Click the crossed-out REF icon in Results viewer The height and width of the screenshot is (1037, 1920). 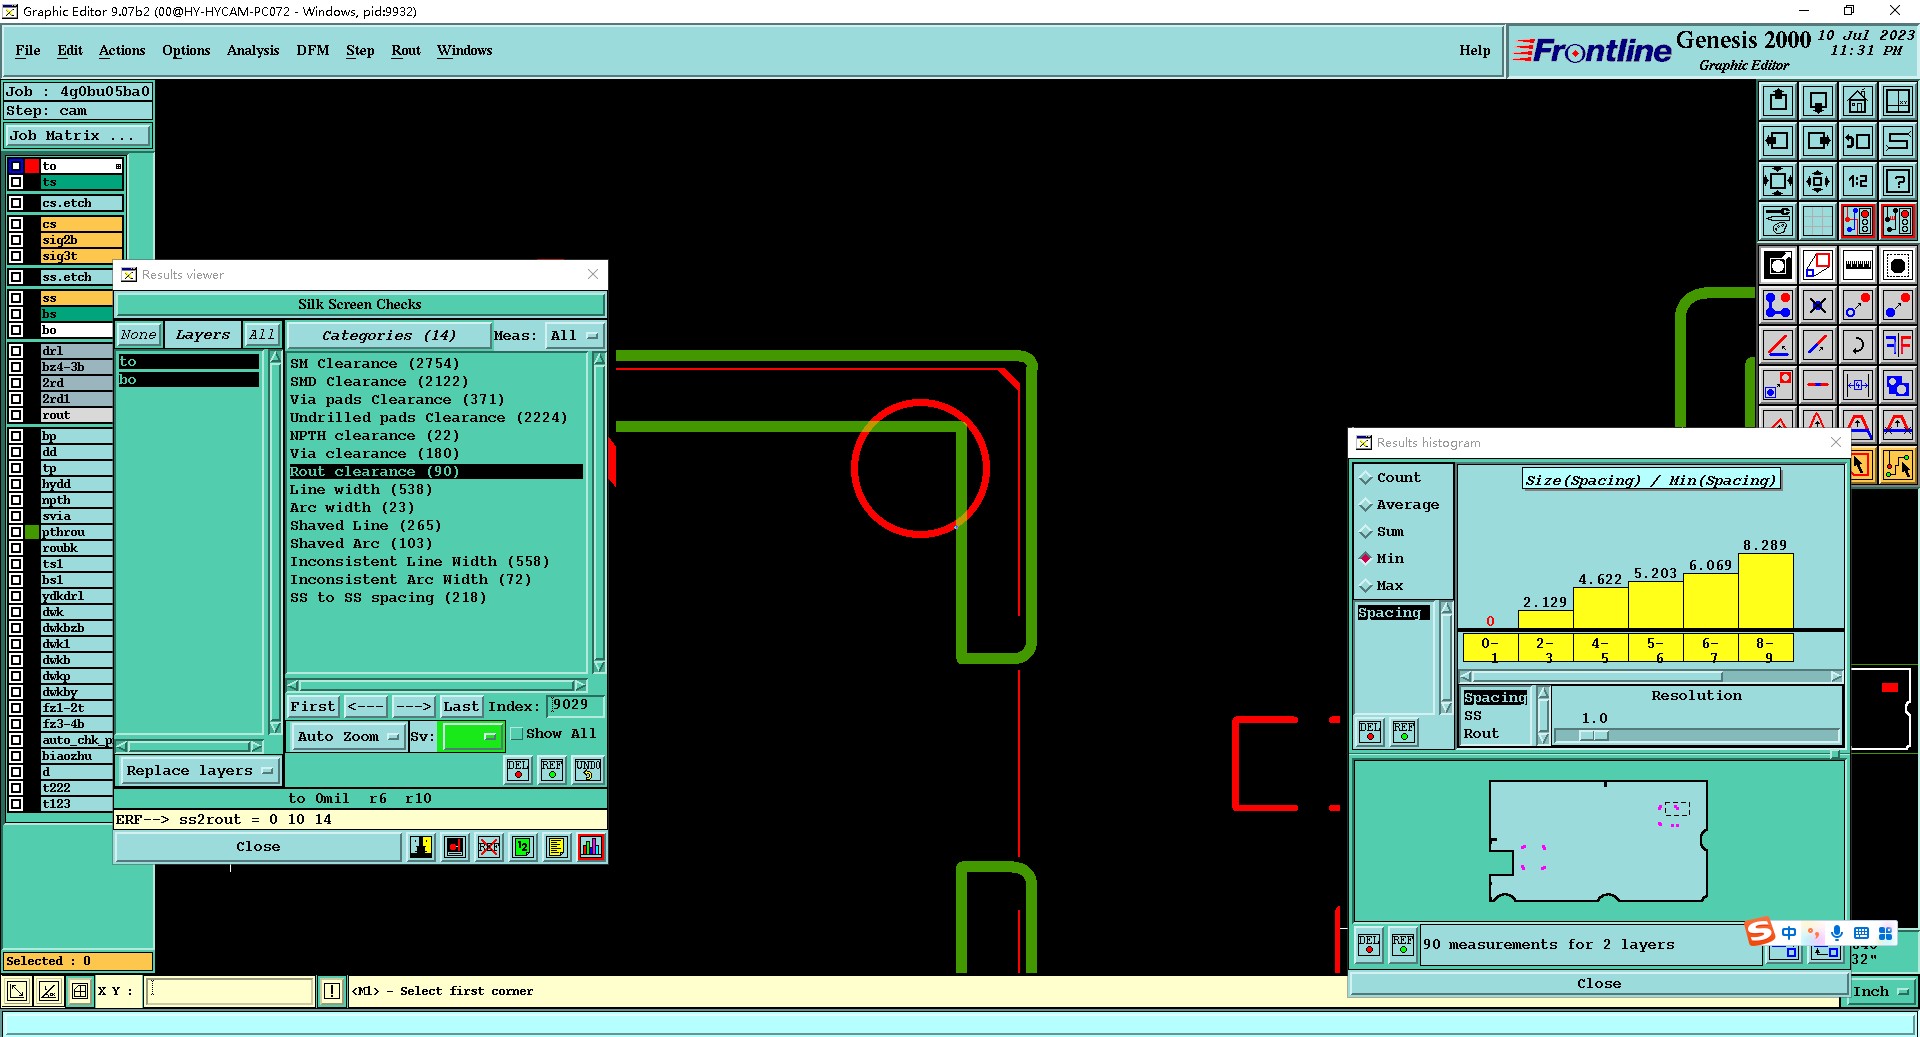[x=489, y=847]
